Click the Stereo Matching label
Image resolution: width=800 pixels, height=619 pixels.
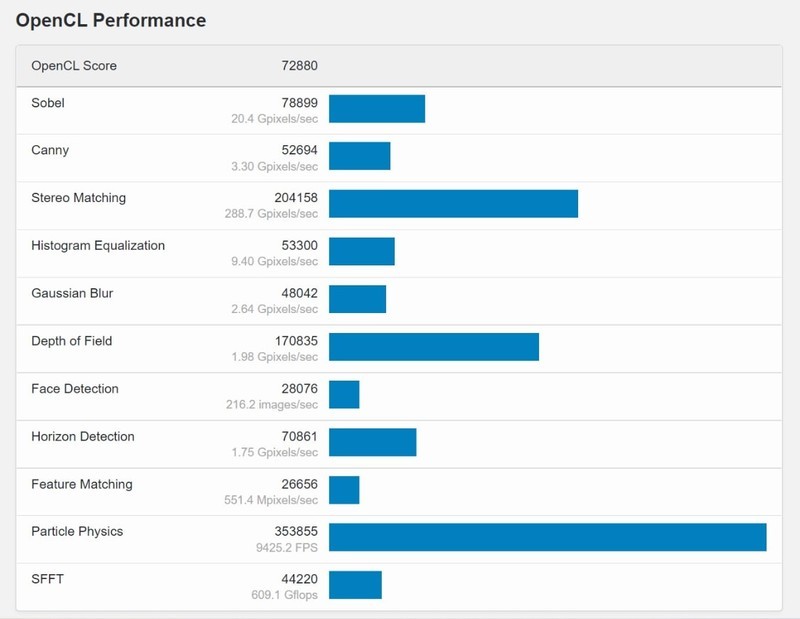[78, 198]
